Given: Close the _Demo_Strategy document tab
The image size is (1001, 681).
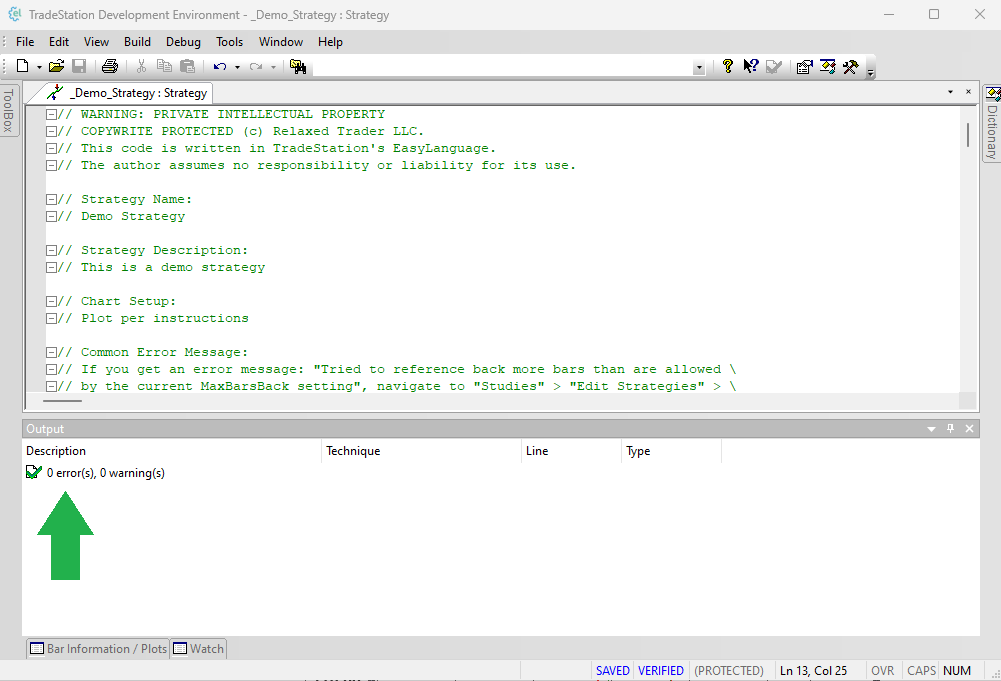Looking at the screenshot, I should click(968, 92).
